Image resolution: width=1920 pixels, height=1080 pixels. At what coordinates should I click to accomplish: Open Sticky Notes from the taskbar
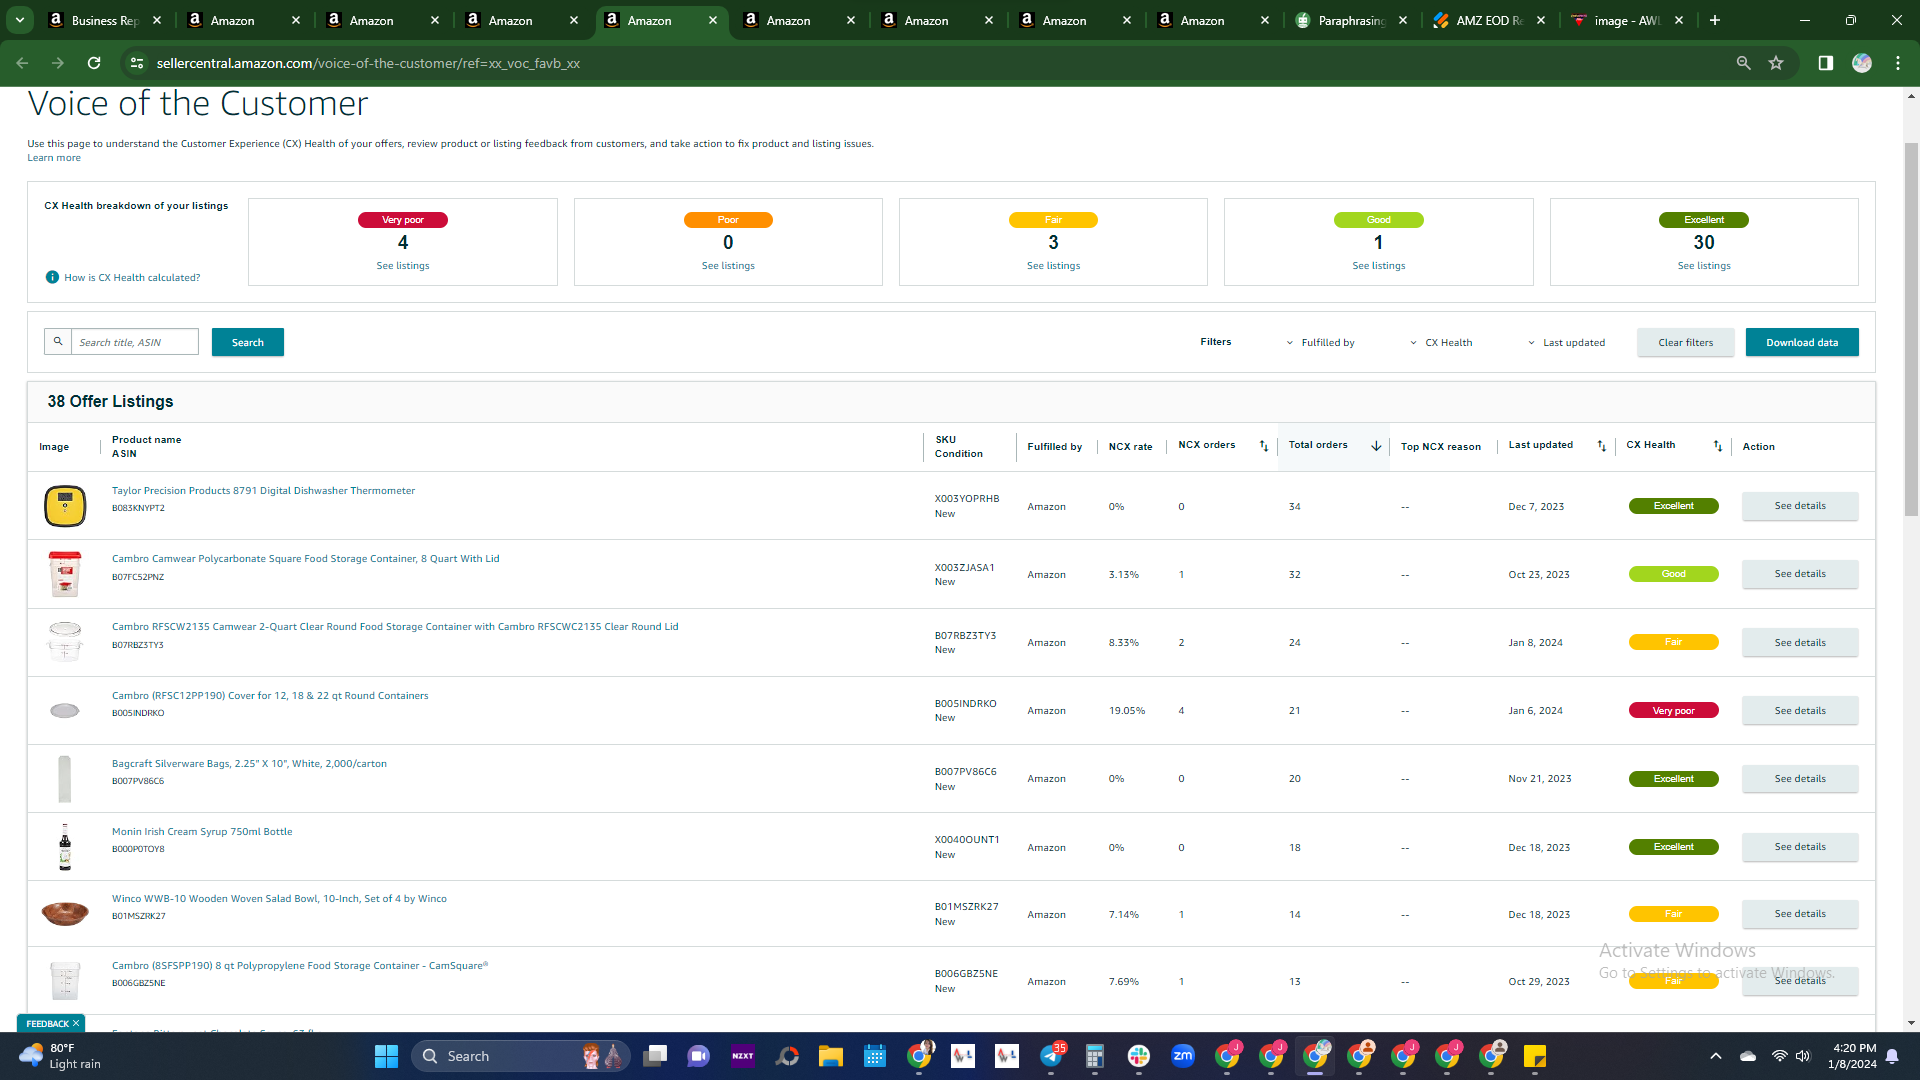[1535, 1056]
